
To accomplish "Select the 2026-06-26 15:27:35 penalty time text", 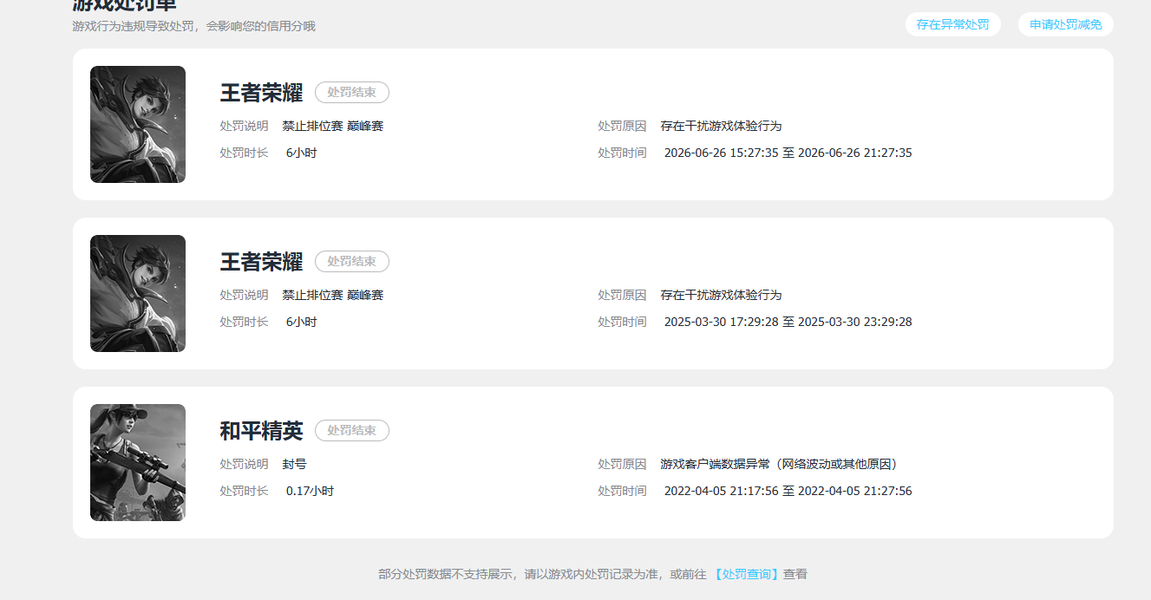I will click(x=721, y=153).
